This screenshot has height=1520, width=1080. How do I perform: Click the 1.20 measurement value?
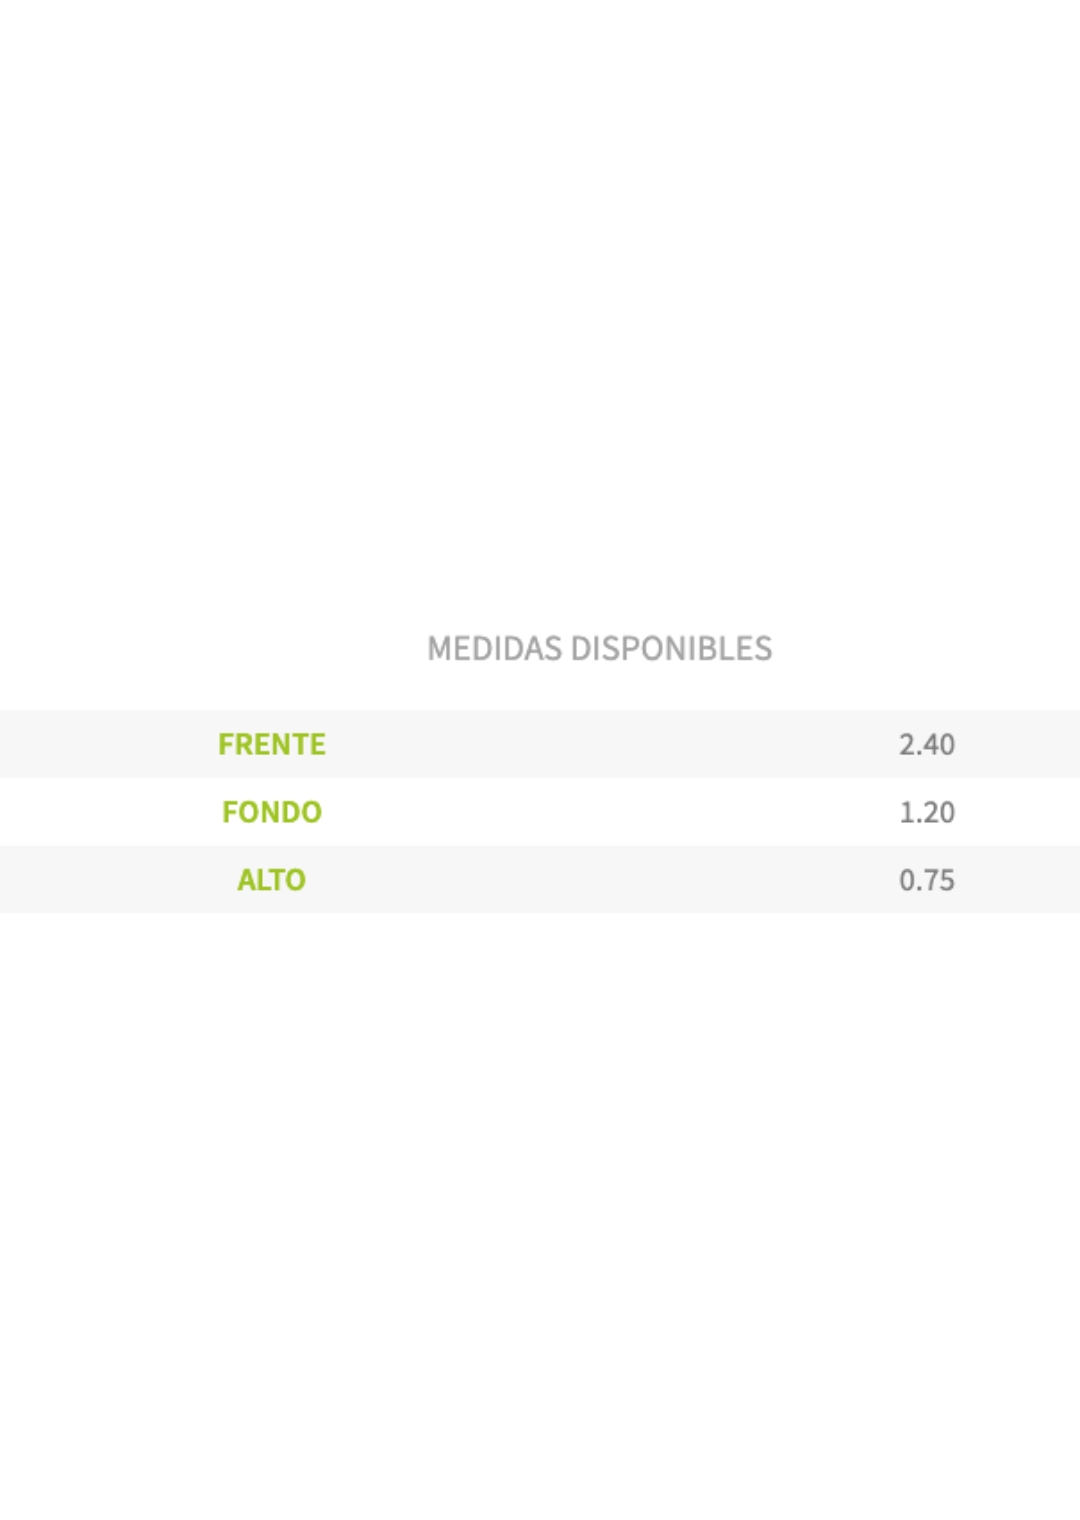pos(926,812)
